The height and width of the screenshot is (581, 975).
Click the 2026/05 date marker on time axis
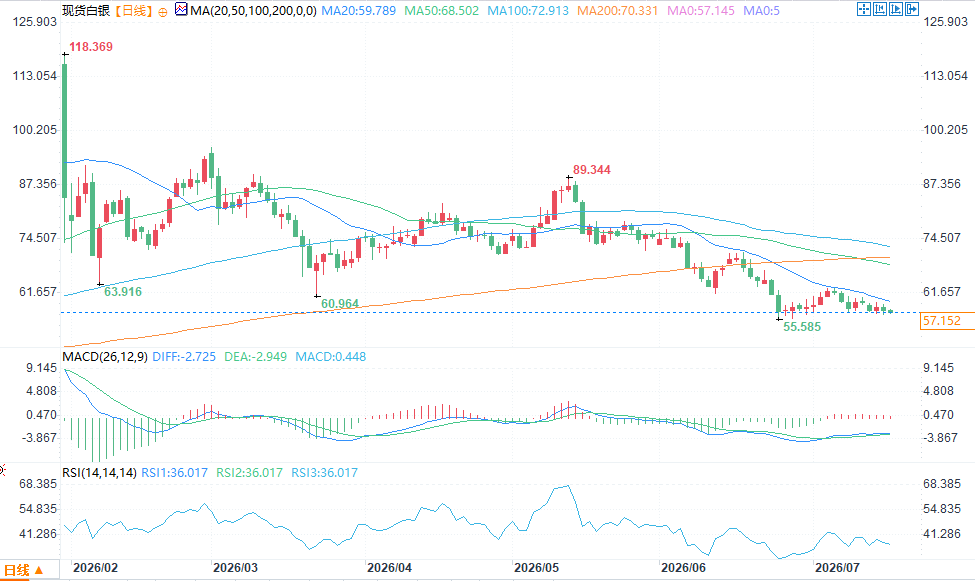537,567
